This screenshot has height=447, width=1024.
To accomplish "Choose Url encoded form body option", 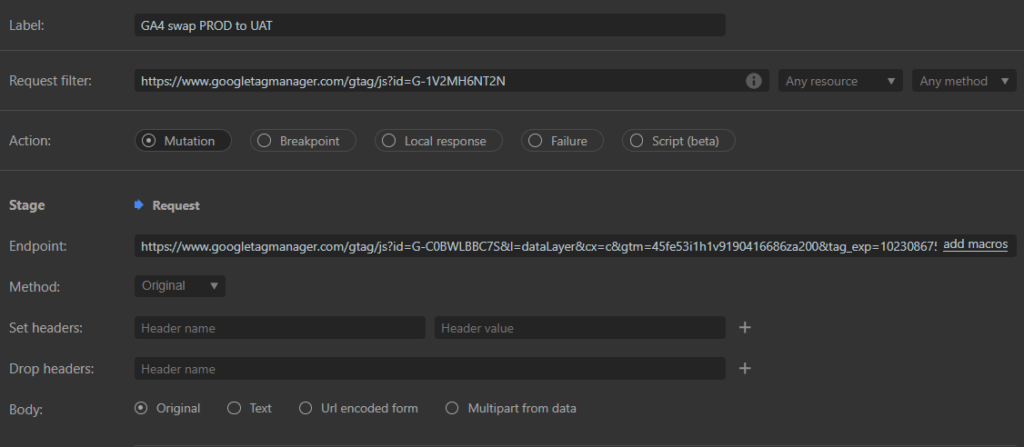I will coord(359,408).
